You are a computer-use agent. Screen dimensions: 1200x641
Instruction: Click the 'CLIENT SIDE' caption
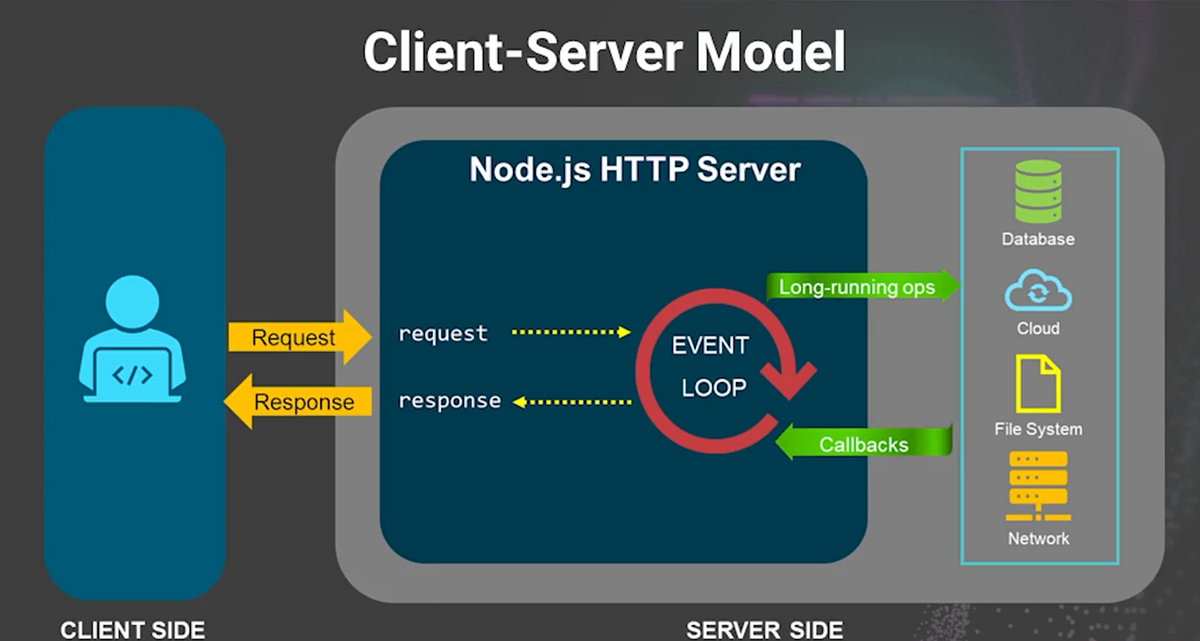pos(133,630)
